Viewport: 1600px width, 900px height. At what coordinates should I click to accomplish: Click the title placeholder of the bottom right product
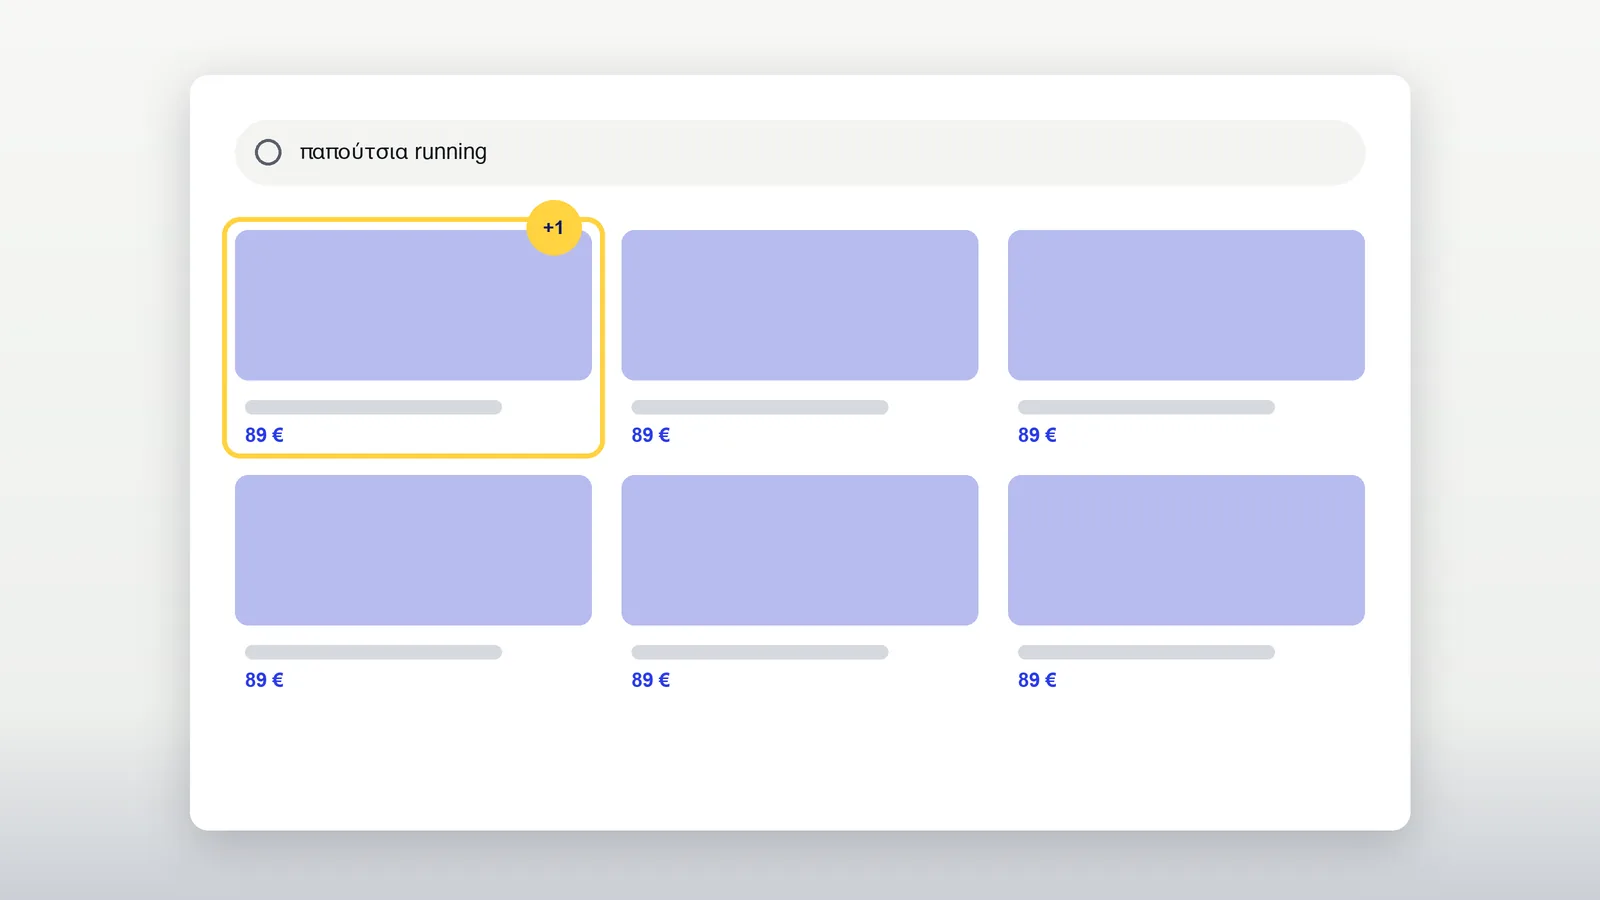[x=1146, y=652]
